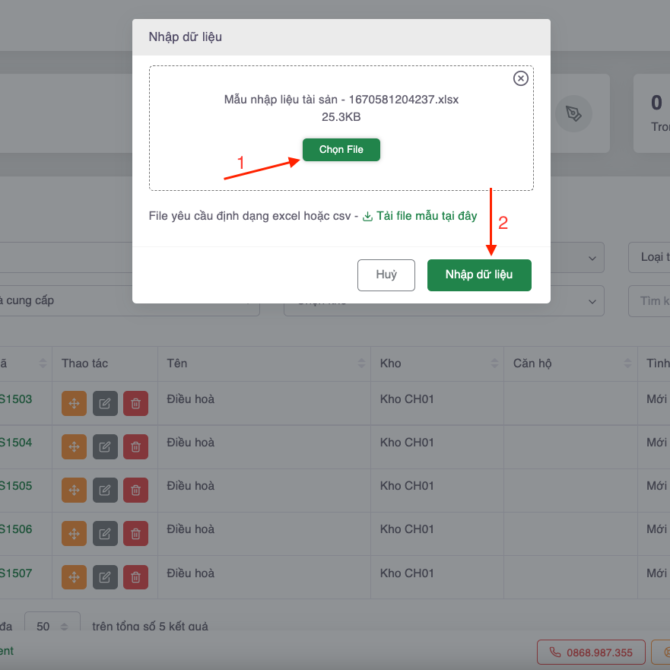Click the green Nhập dữ liệu button
Viewport: 670px width, 670px height.
point(479,274)
